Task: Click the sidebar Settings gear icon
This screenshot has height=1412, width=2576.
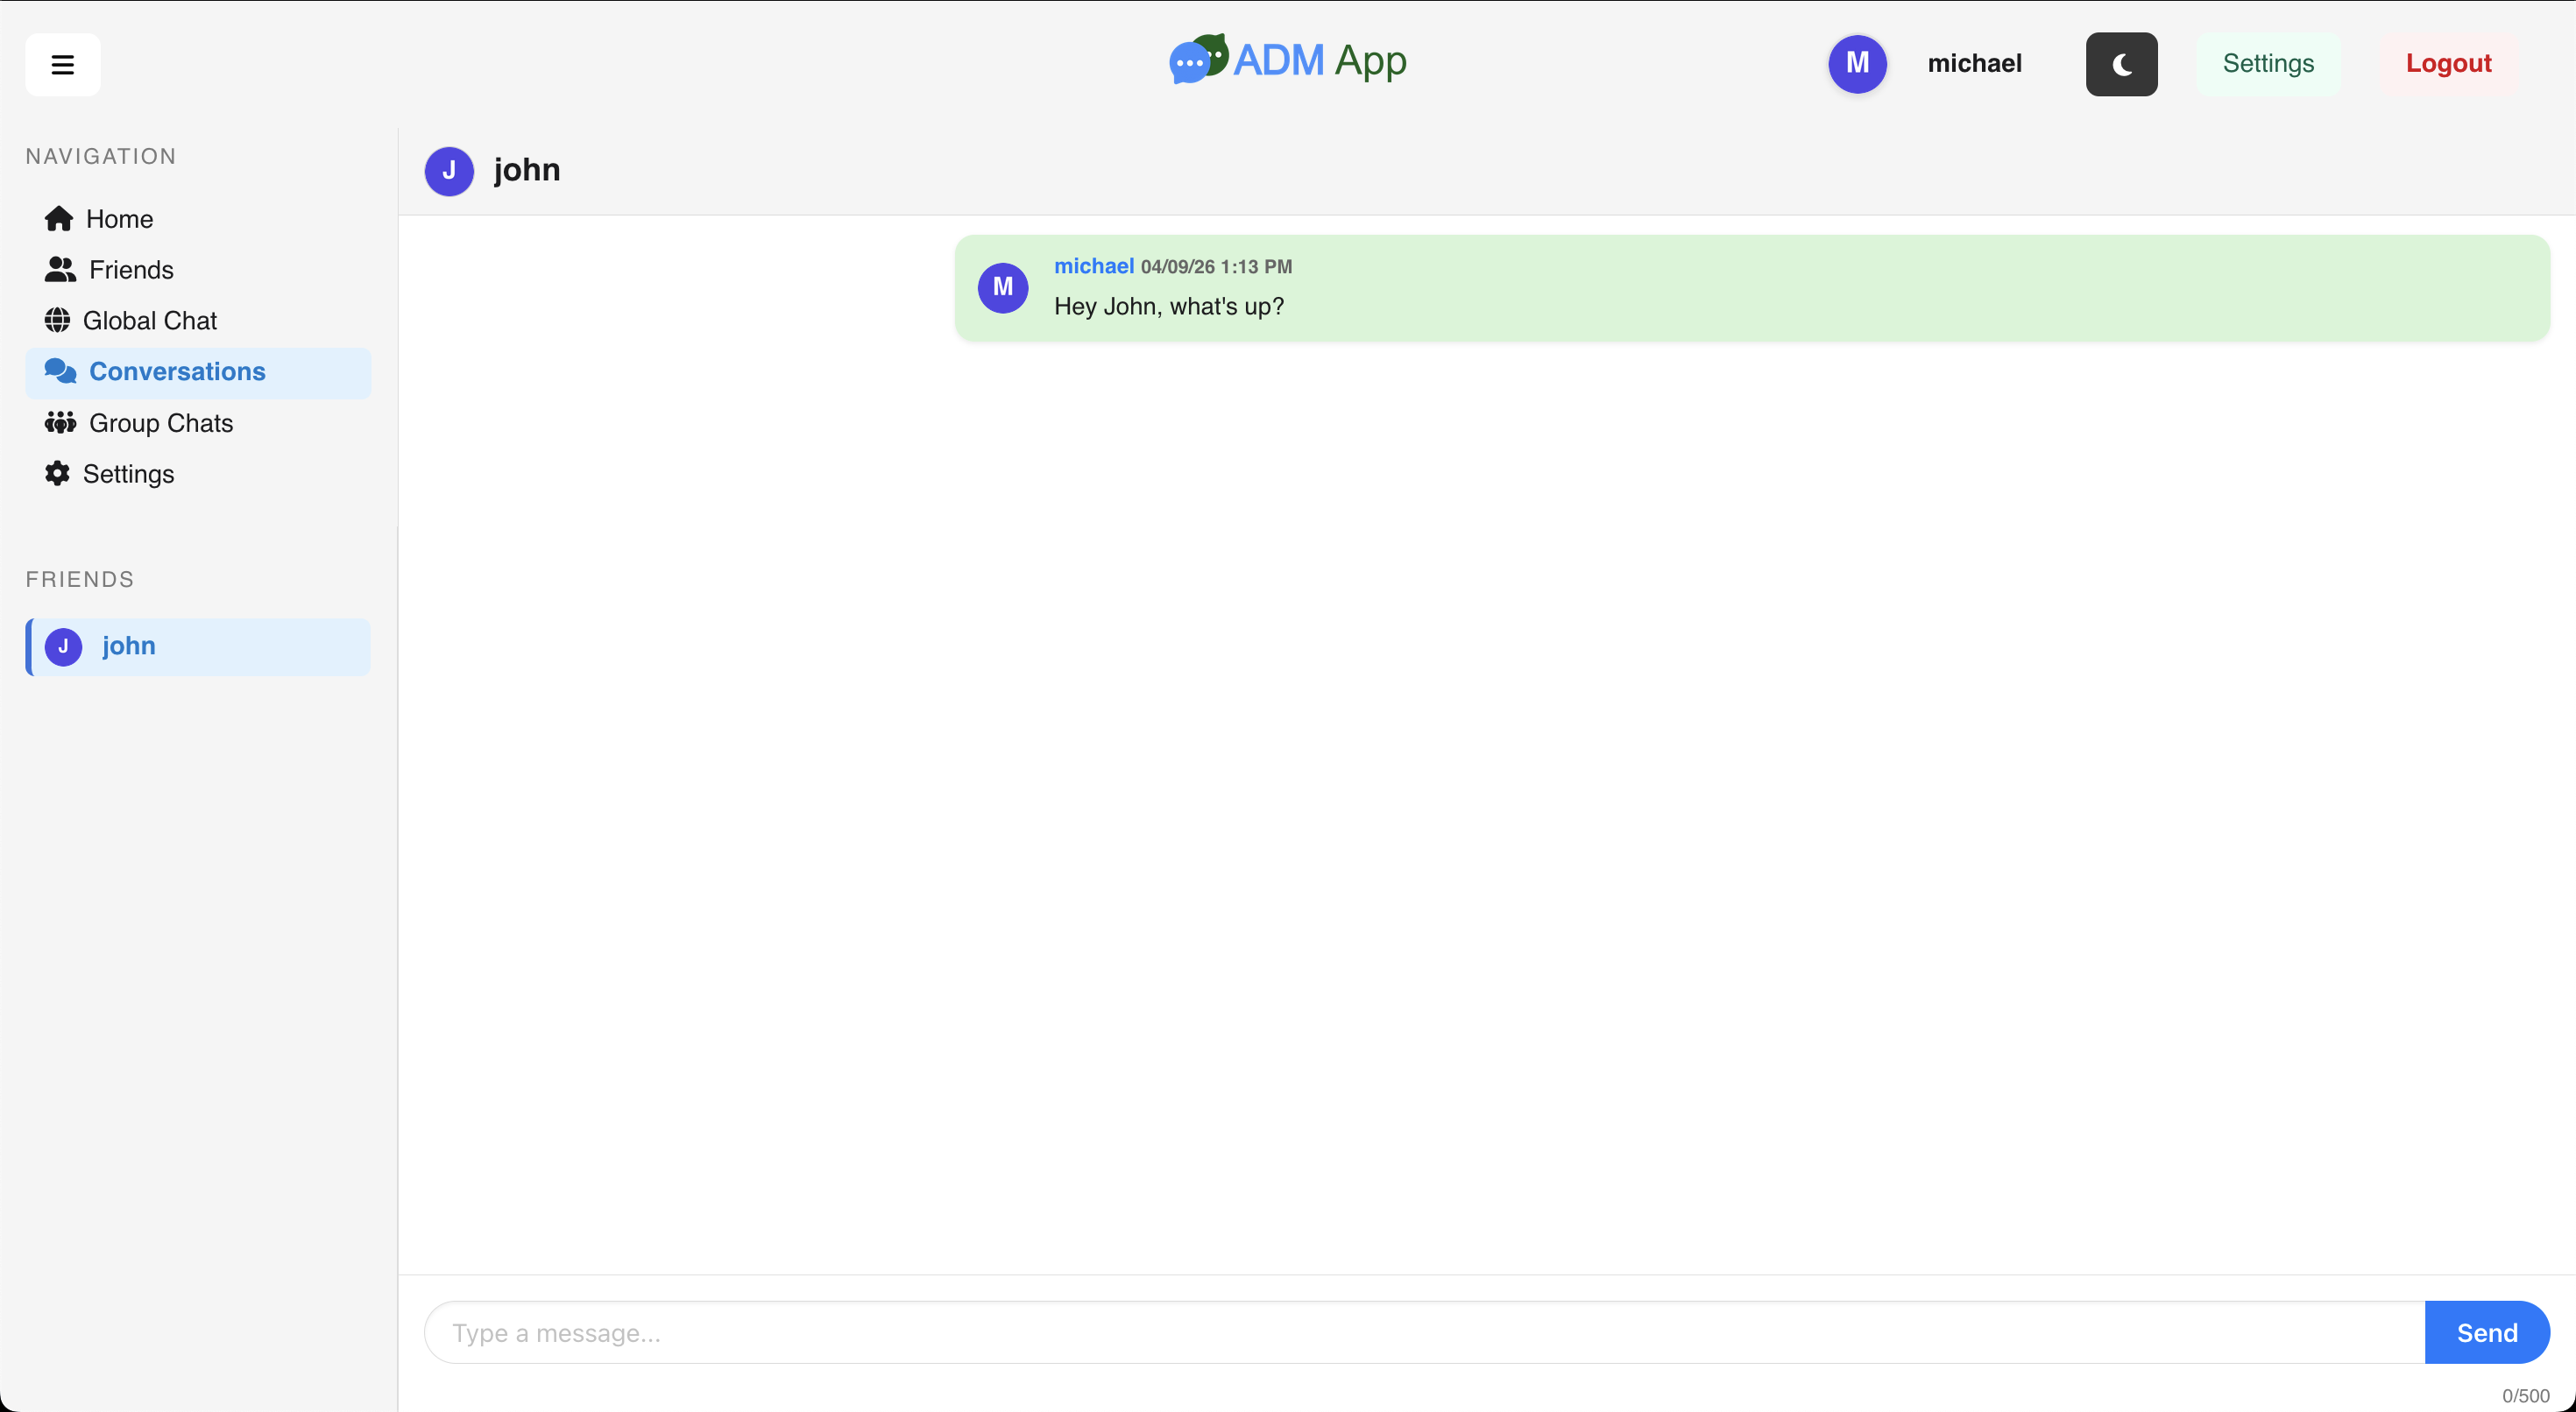Action: click(x=57, y=473)
